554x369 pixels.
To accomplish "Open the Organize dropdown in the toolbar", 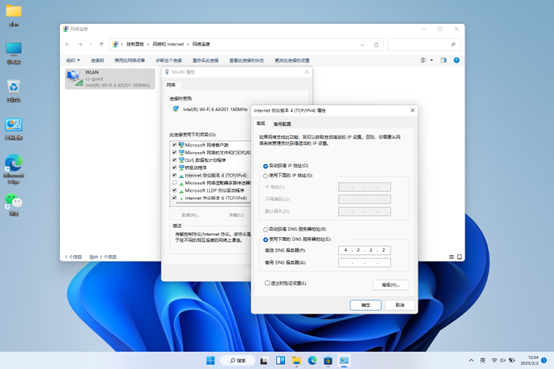I will tap(73, 60).
